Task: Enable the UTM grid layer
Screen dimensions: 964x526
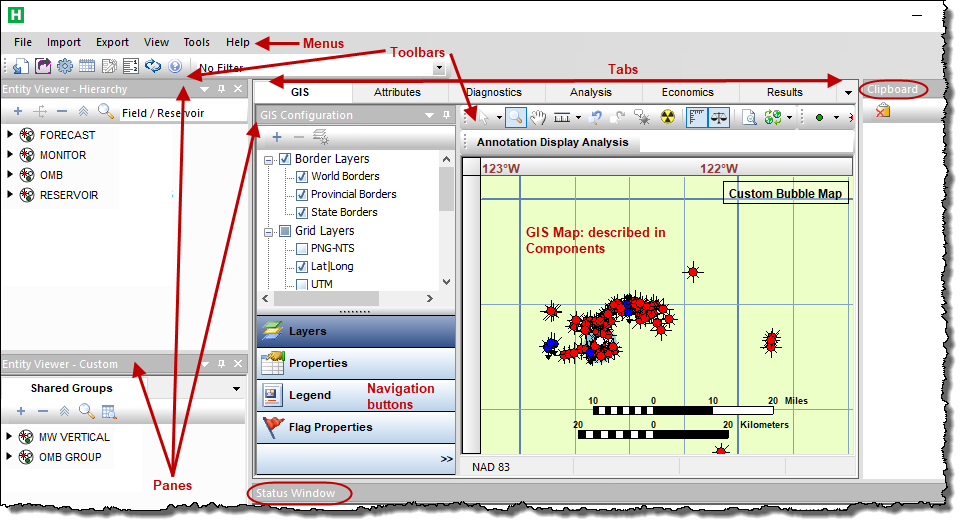Action: [302, 284]
